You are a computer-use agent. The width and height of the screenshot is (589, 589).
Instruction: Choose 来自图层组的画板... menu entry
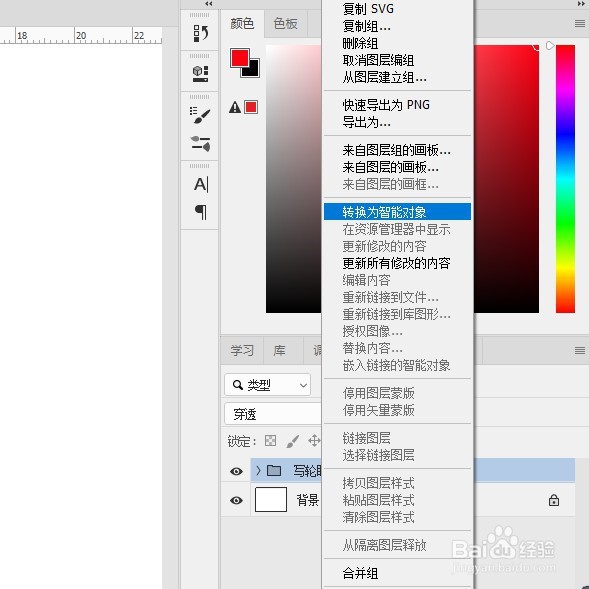[397, 150]
